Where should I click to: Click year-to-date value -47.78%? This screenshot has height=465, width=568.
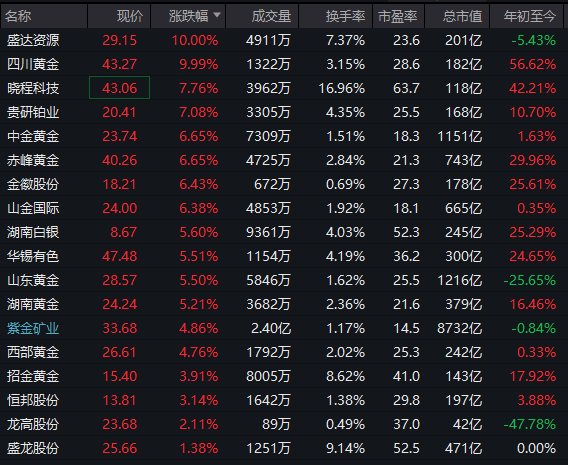pos(530,424)
